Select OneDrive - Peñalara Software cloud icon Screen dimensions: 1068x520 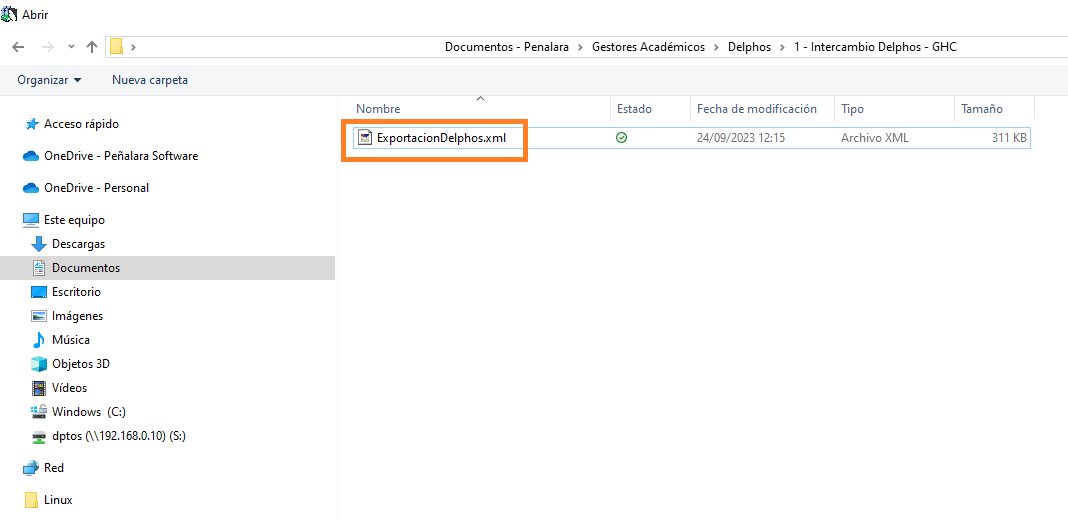point(31,156)
